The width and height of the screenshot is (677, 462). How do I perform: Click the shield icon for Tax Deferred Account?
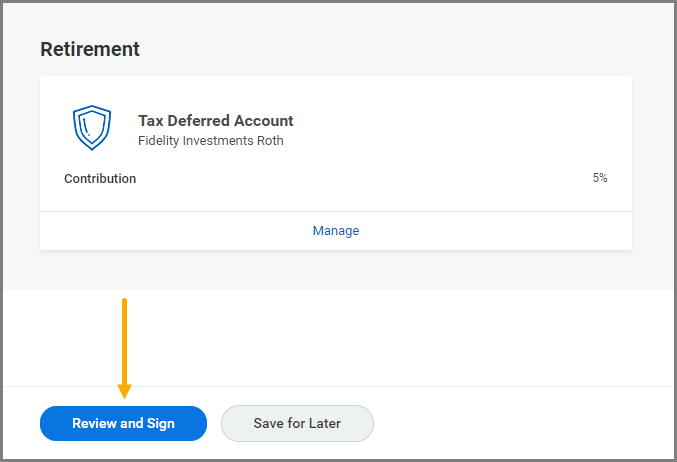[91, 128]
